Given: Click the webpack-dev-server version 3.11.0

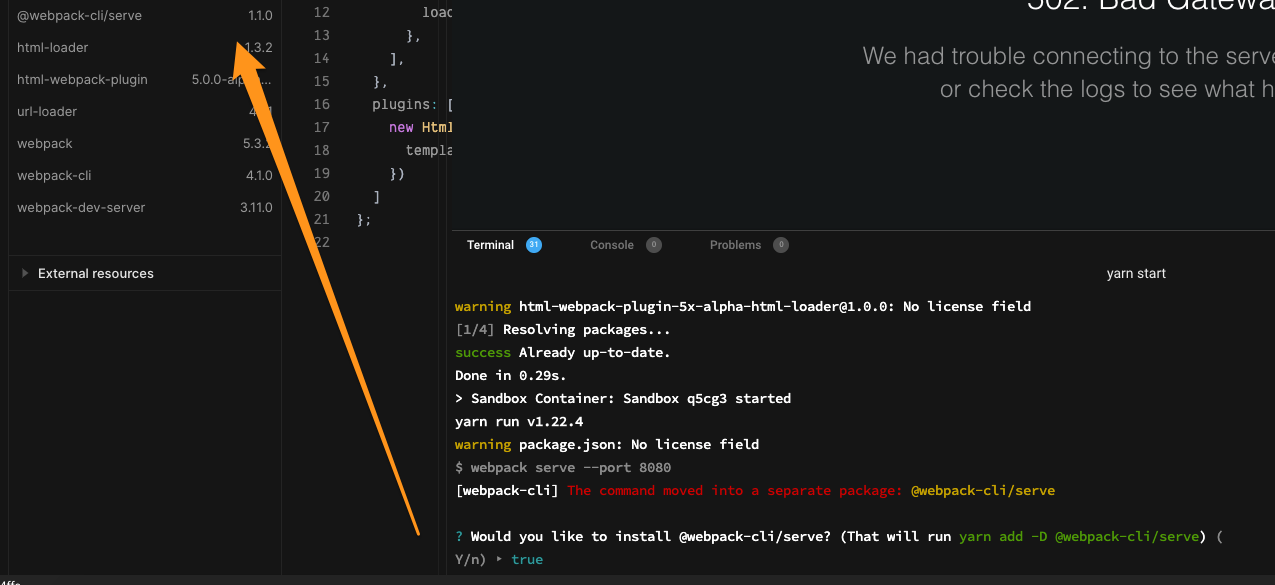Looking at the screenshot, I should [256, 208].
